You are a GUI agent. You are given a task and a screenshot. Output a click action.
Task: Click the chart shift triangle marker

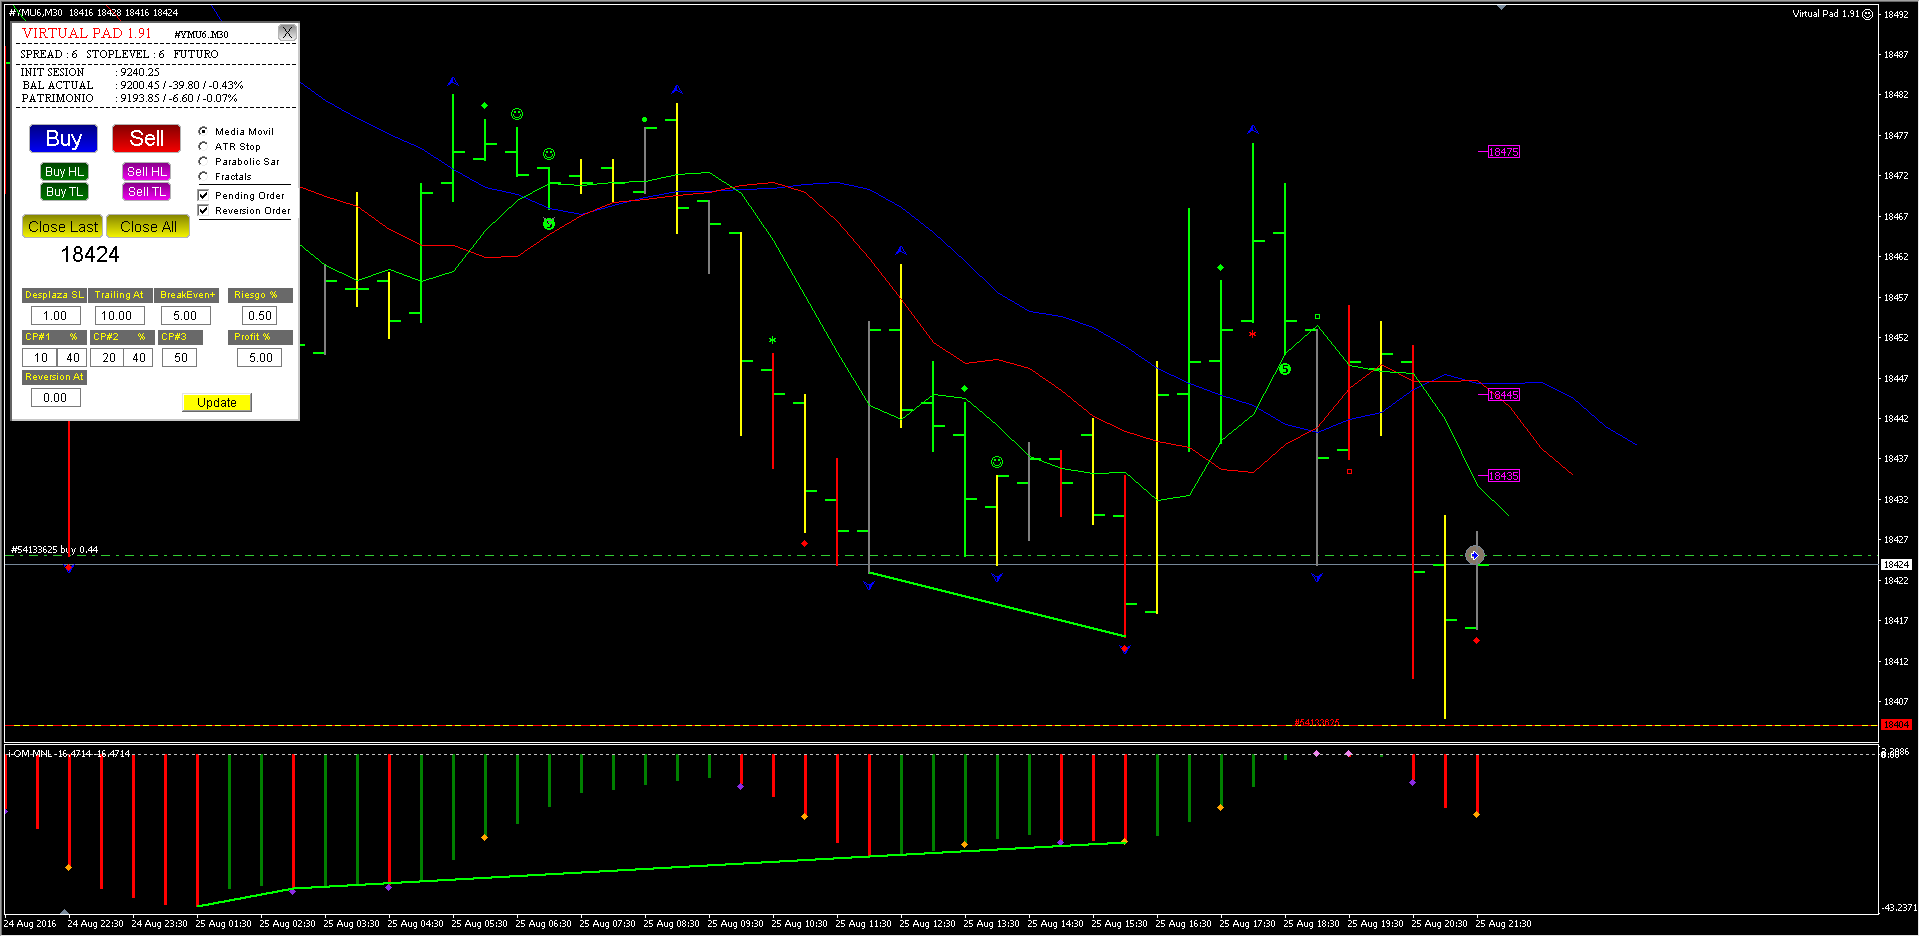pos(1501,7)
